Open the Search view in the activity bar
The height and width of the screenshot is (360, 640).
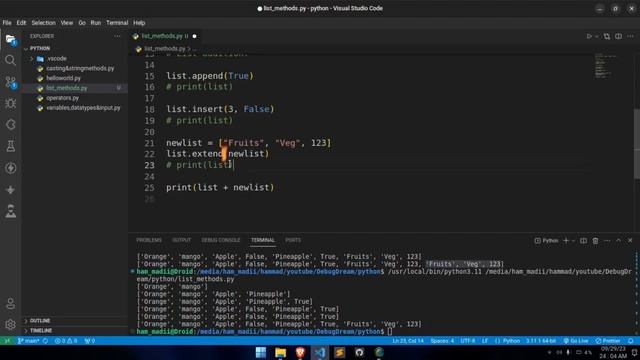coord(11,60)
